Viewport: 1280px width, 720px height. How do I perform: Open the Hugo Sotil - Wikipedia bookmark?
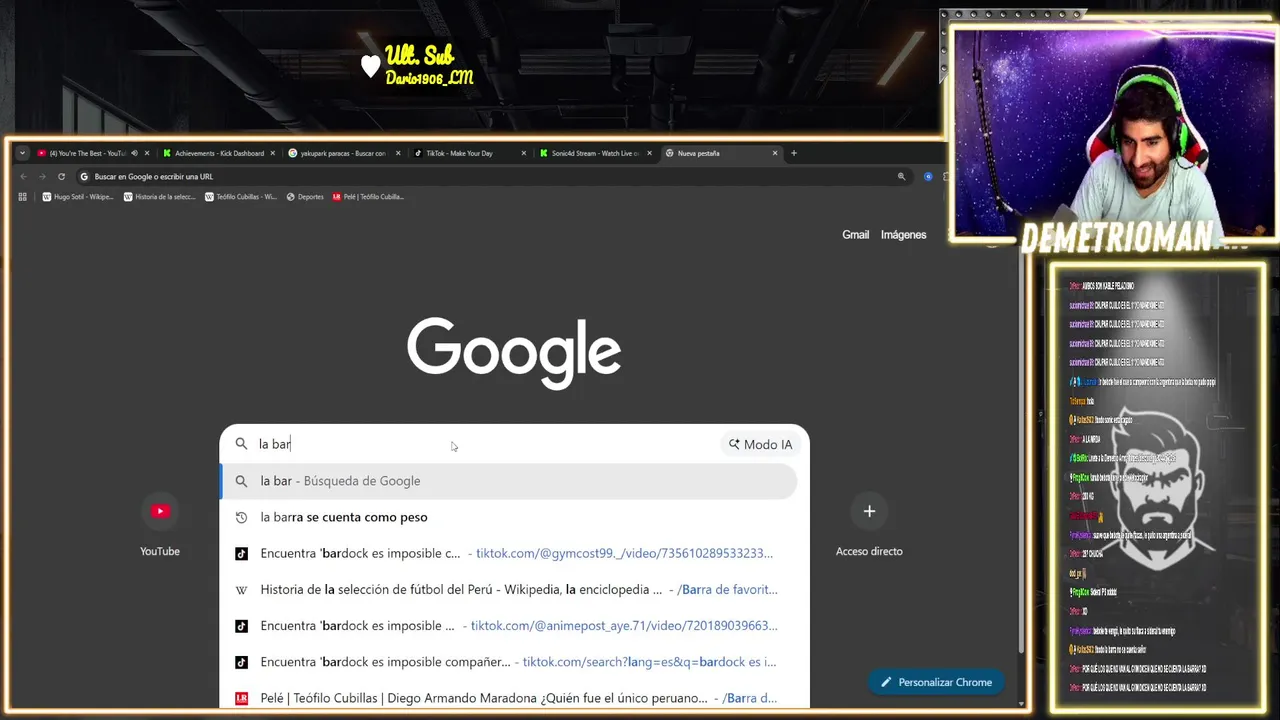[78, 196]
